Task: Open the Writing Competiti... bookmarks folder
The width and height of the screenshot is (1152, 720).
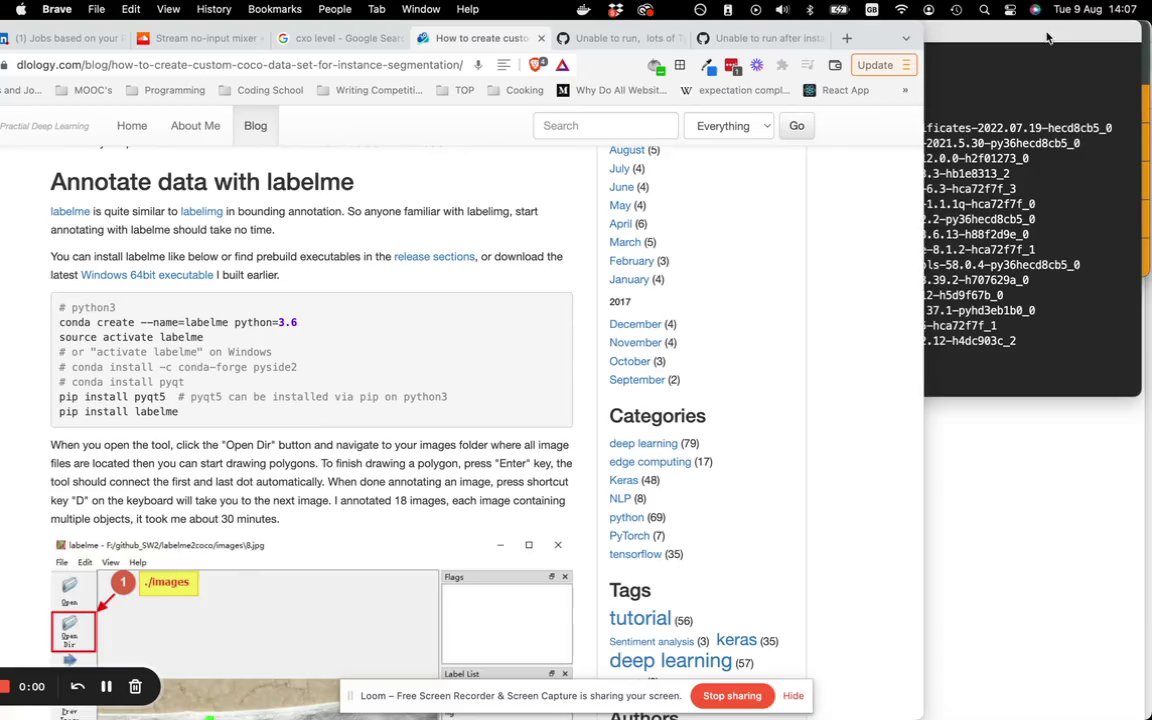Action: 370,90
